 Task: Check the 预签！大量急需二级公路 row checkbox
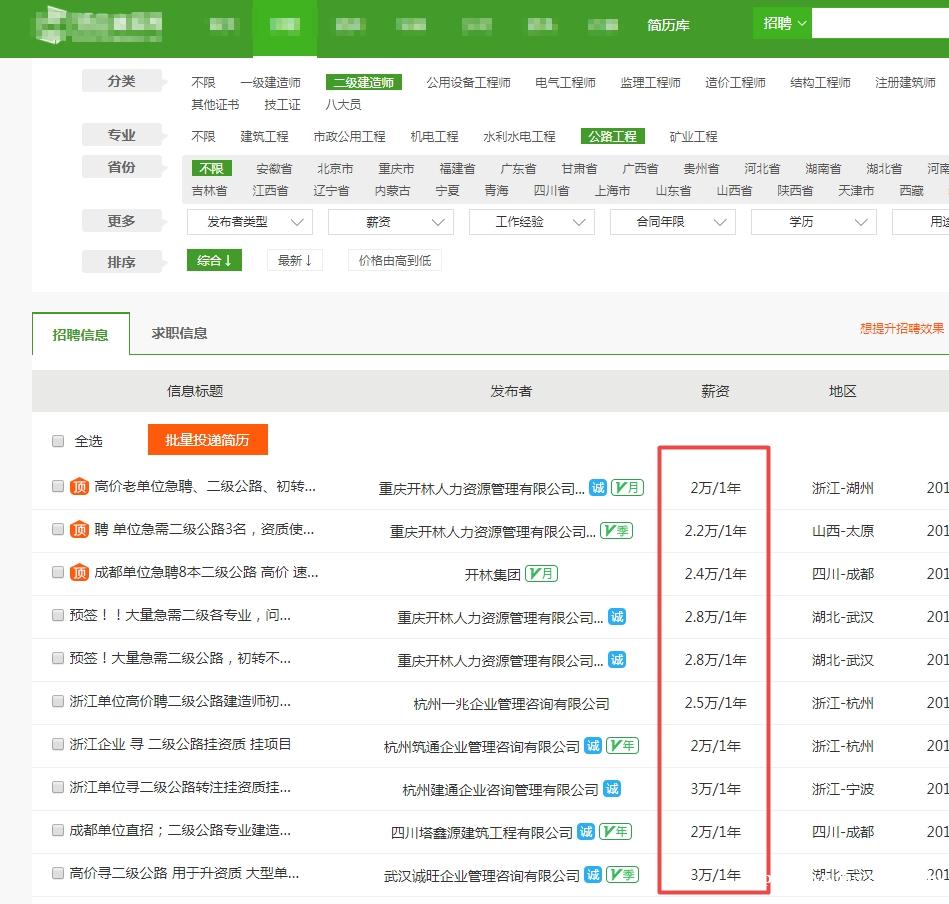(x=58, y=658)
